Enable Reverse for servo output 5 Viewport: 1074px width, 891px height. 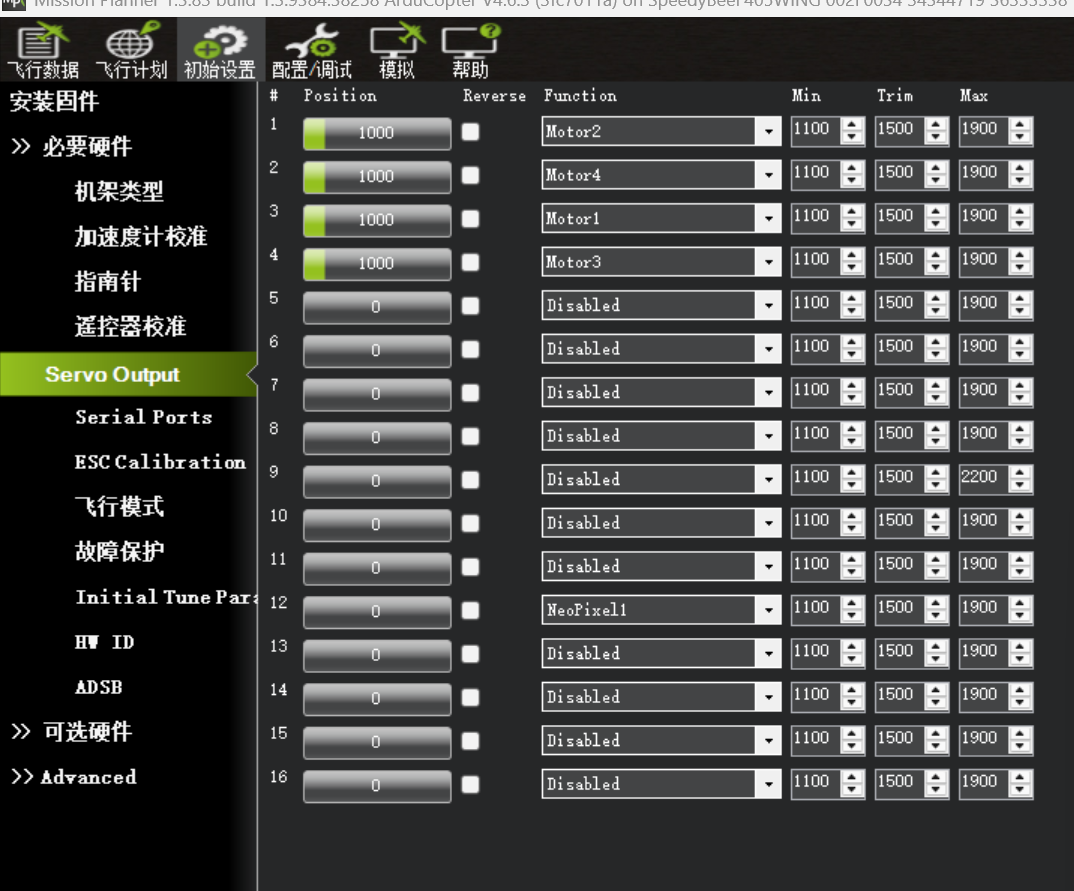471,306
